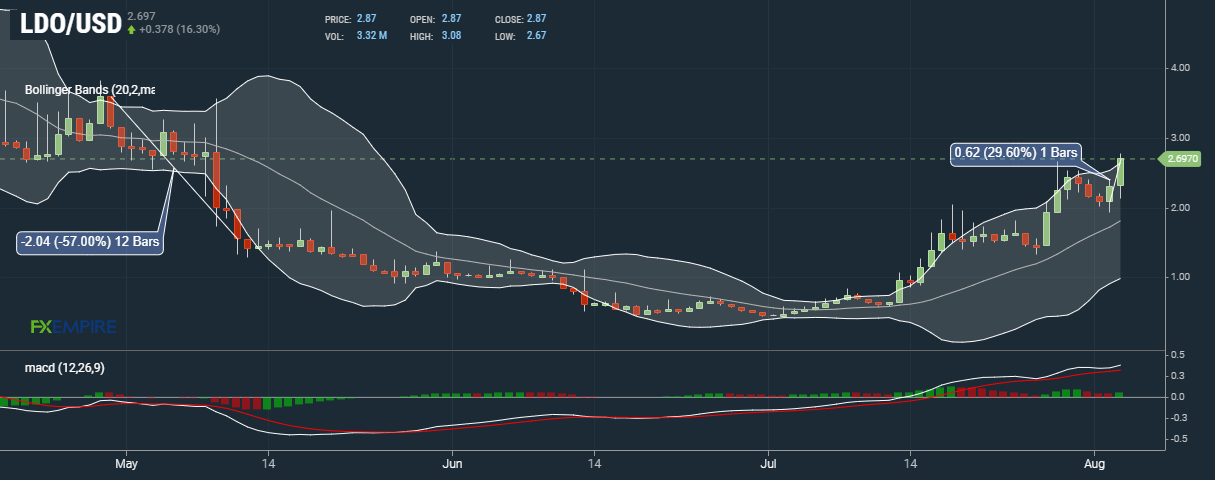This screenshot has height=480, width=1215.
Task: Click the LOW 2.67 value readout
Action: tap(536, 36)
